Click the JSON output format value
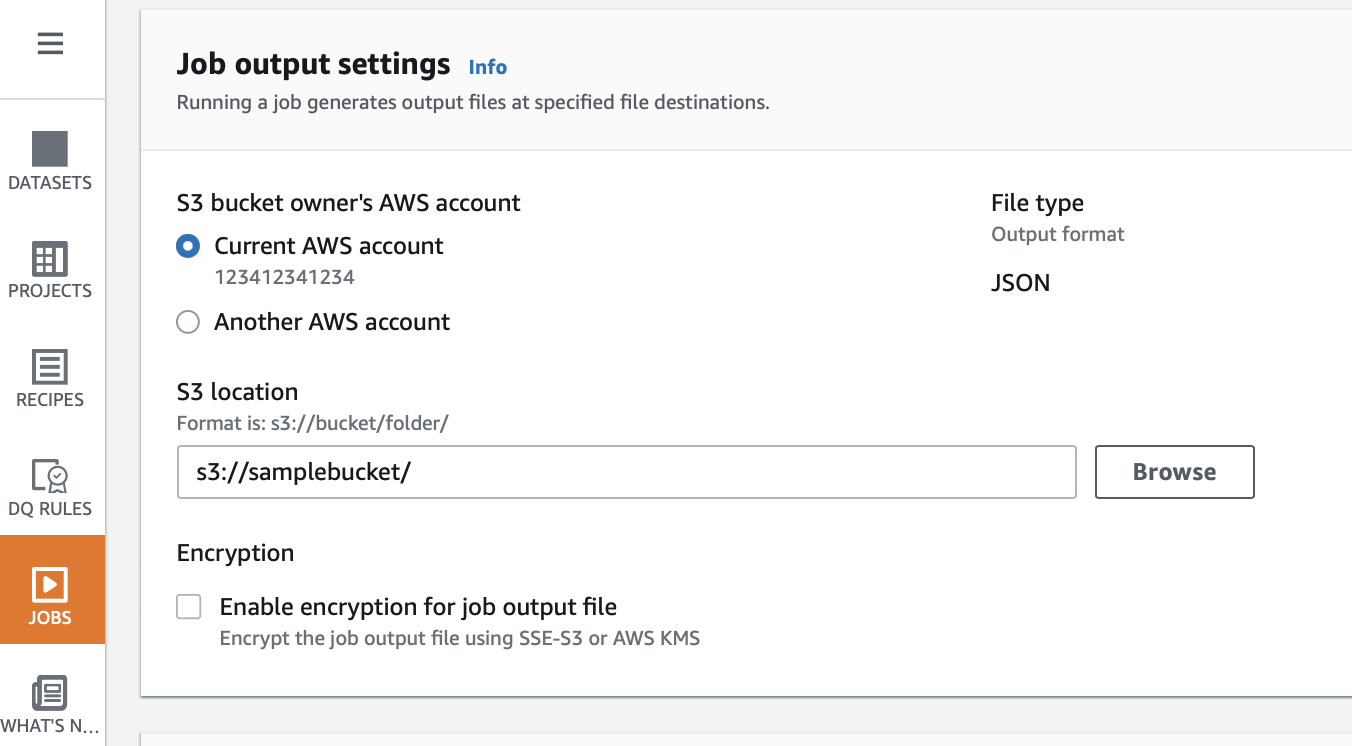Screen dimensions: 1352x746 1020,283
